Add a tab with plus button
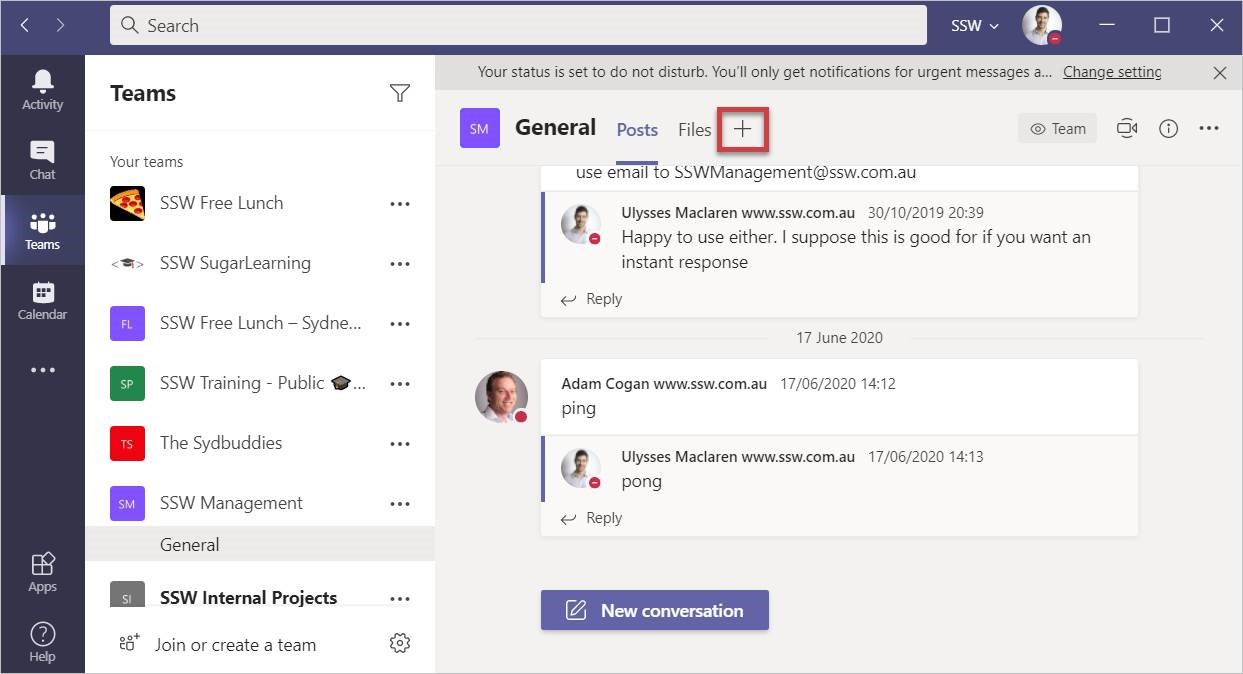 (742, 129)
